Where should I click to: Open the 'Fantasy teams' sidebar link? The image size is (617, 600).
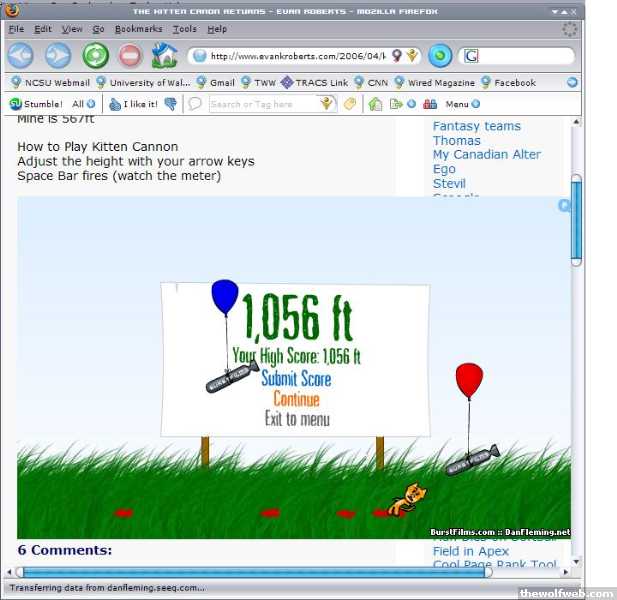(x=476, y=126)
